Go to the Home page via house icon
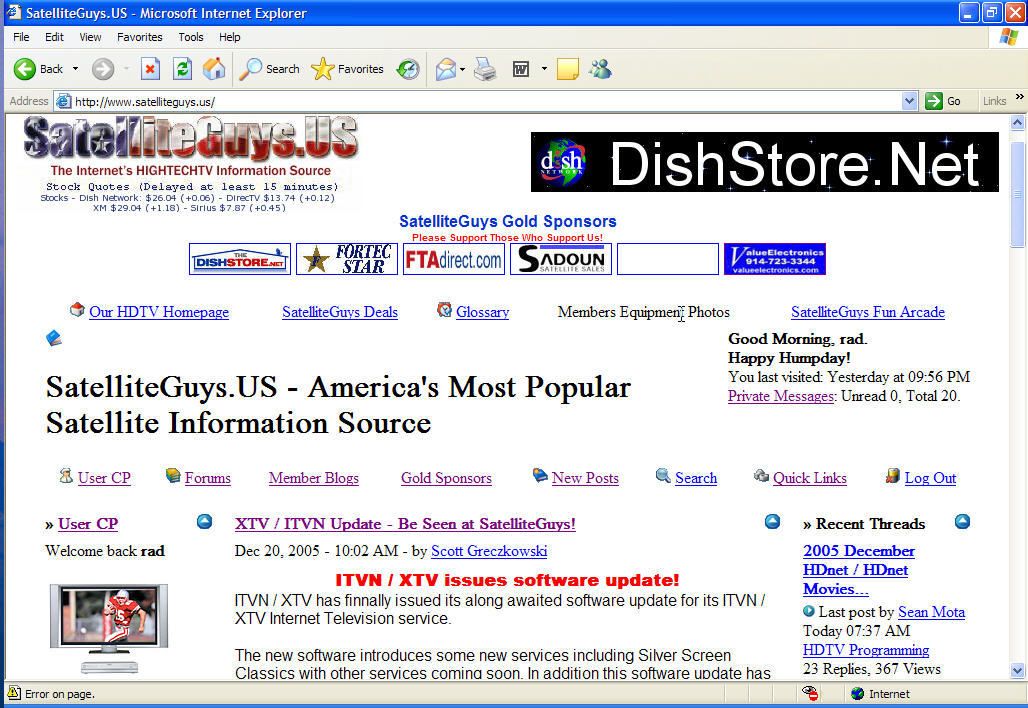This screenshot has width=1028, height=708. pos(214,69)
